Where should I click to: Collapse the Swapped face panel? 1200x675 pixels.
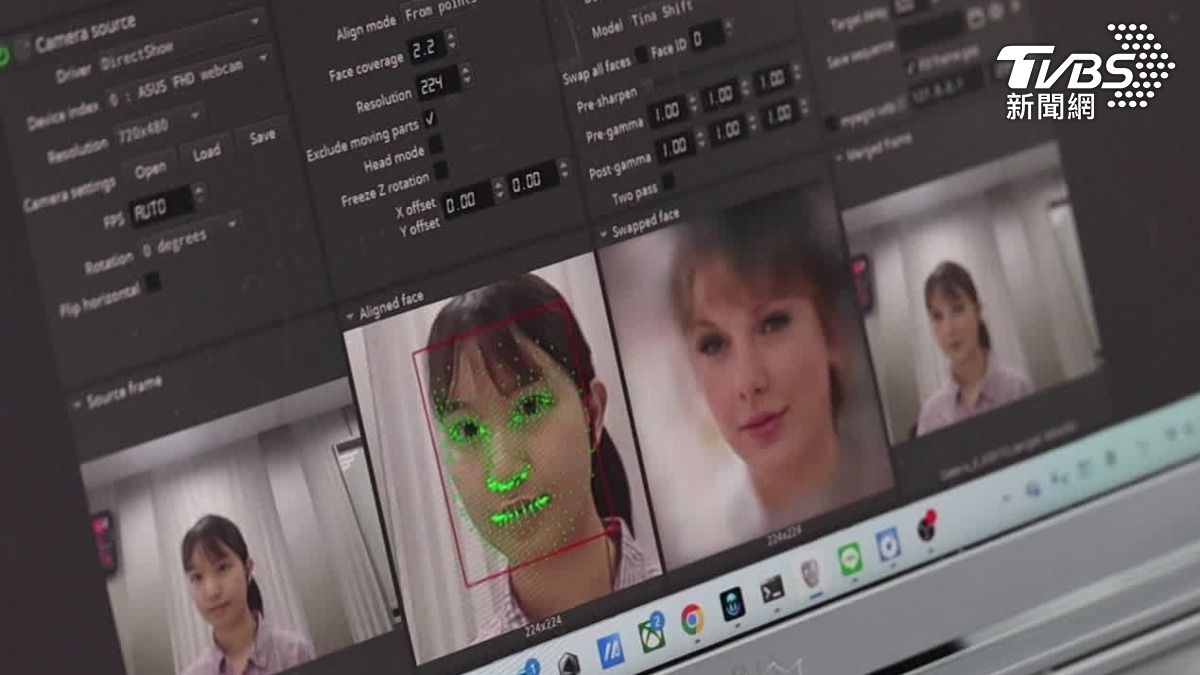click(603, 234)
